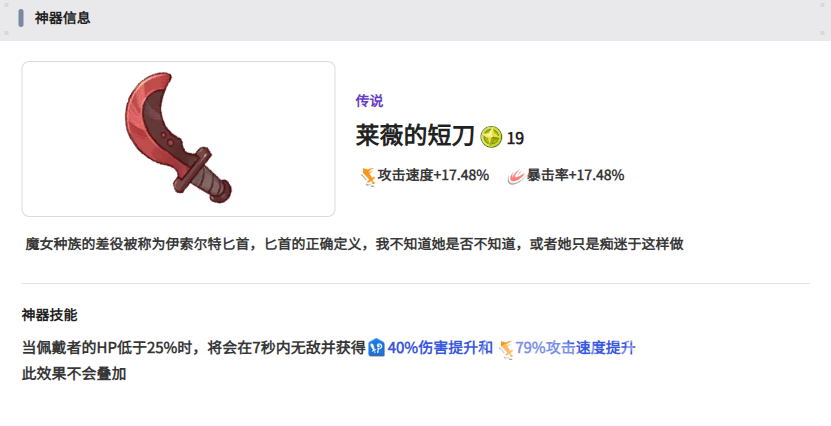Click the 传说 rarity label
The height and width of the screenshot is (426, 831).
[x=369, y=101]
